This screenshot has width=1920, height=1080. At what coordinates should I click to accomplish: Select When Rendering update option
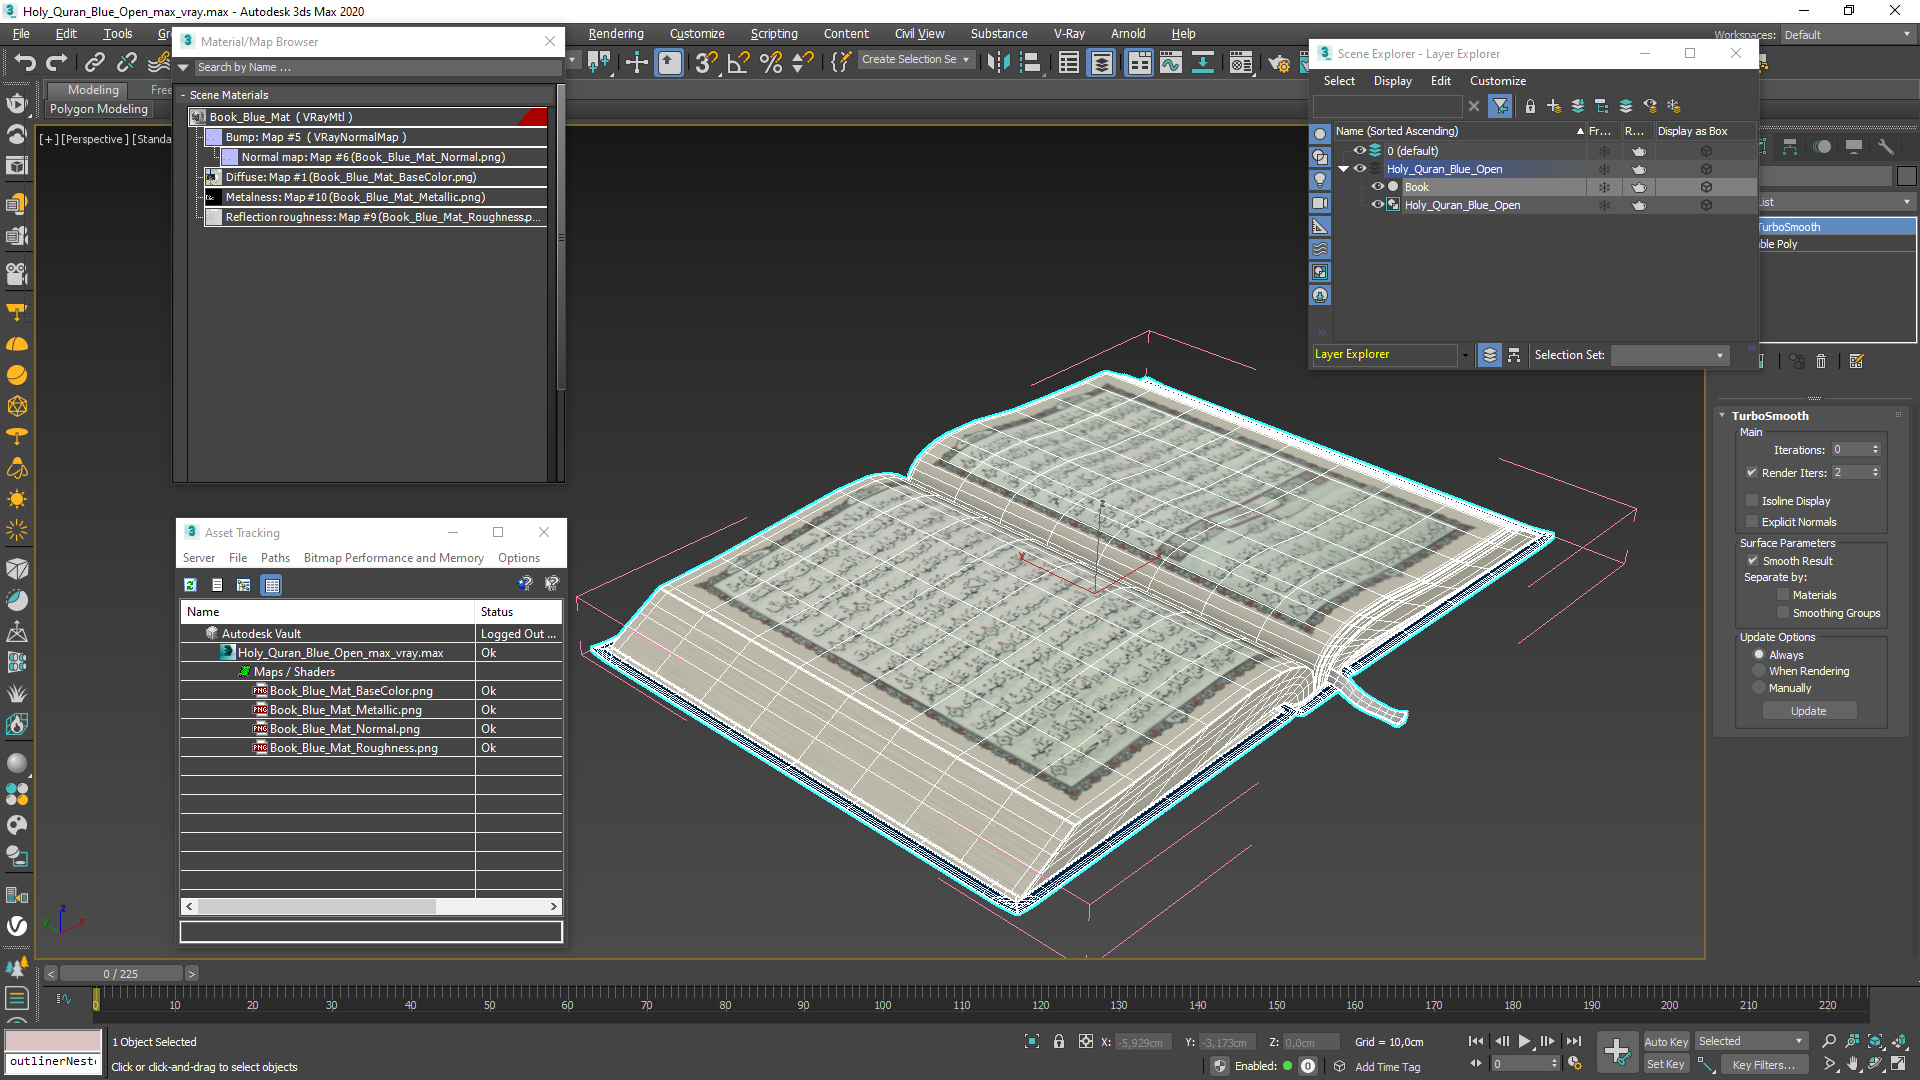pyautogui.click(x=1759, y=671)
